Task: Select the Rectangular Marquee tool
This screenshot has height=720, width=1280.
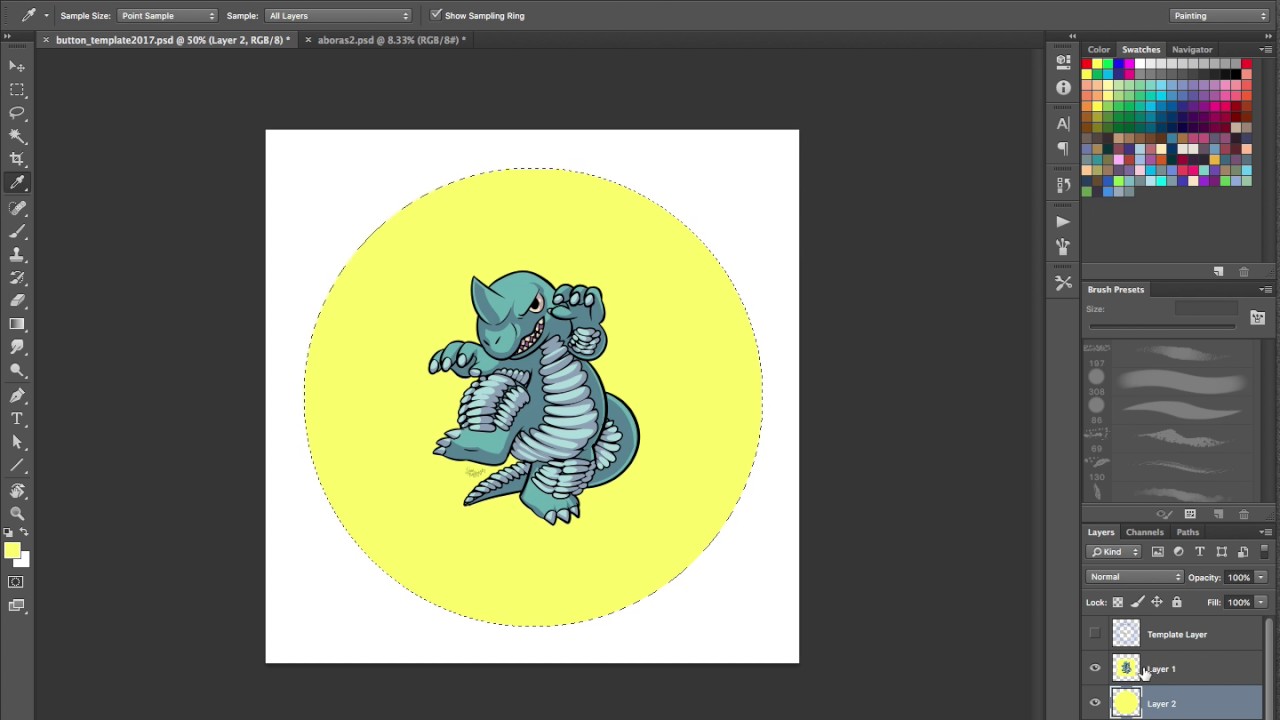Action: [x=17, y=90]
